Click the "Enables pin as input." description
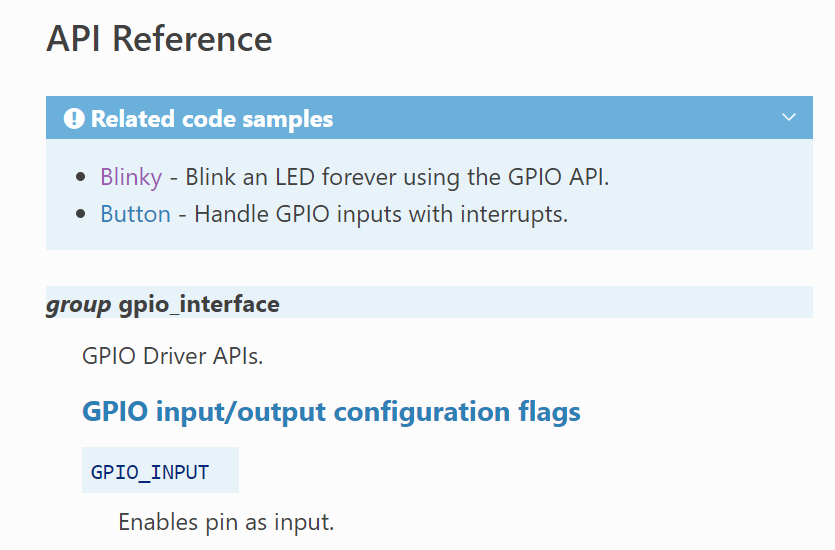835x550 pixels. pyautogui.click(x=226, y=522)
